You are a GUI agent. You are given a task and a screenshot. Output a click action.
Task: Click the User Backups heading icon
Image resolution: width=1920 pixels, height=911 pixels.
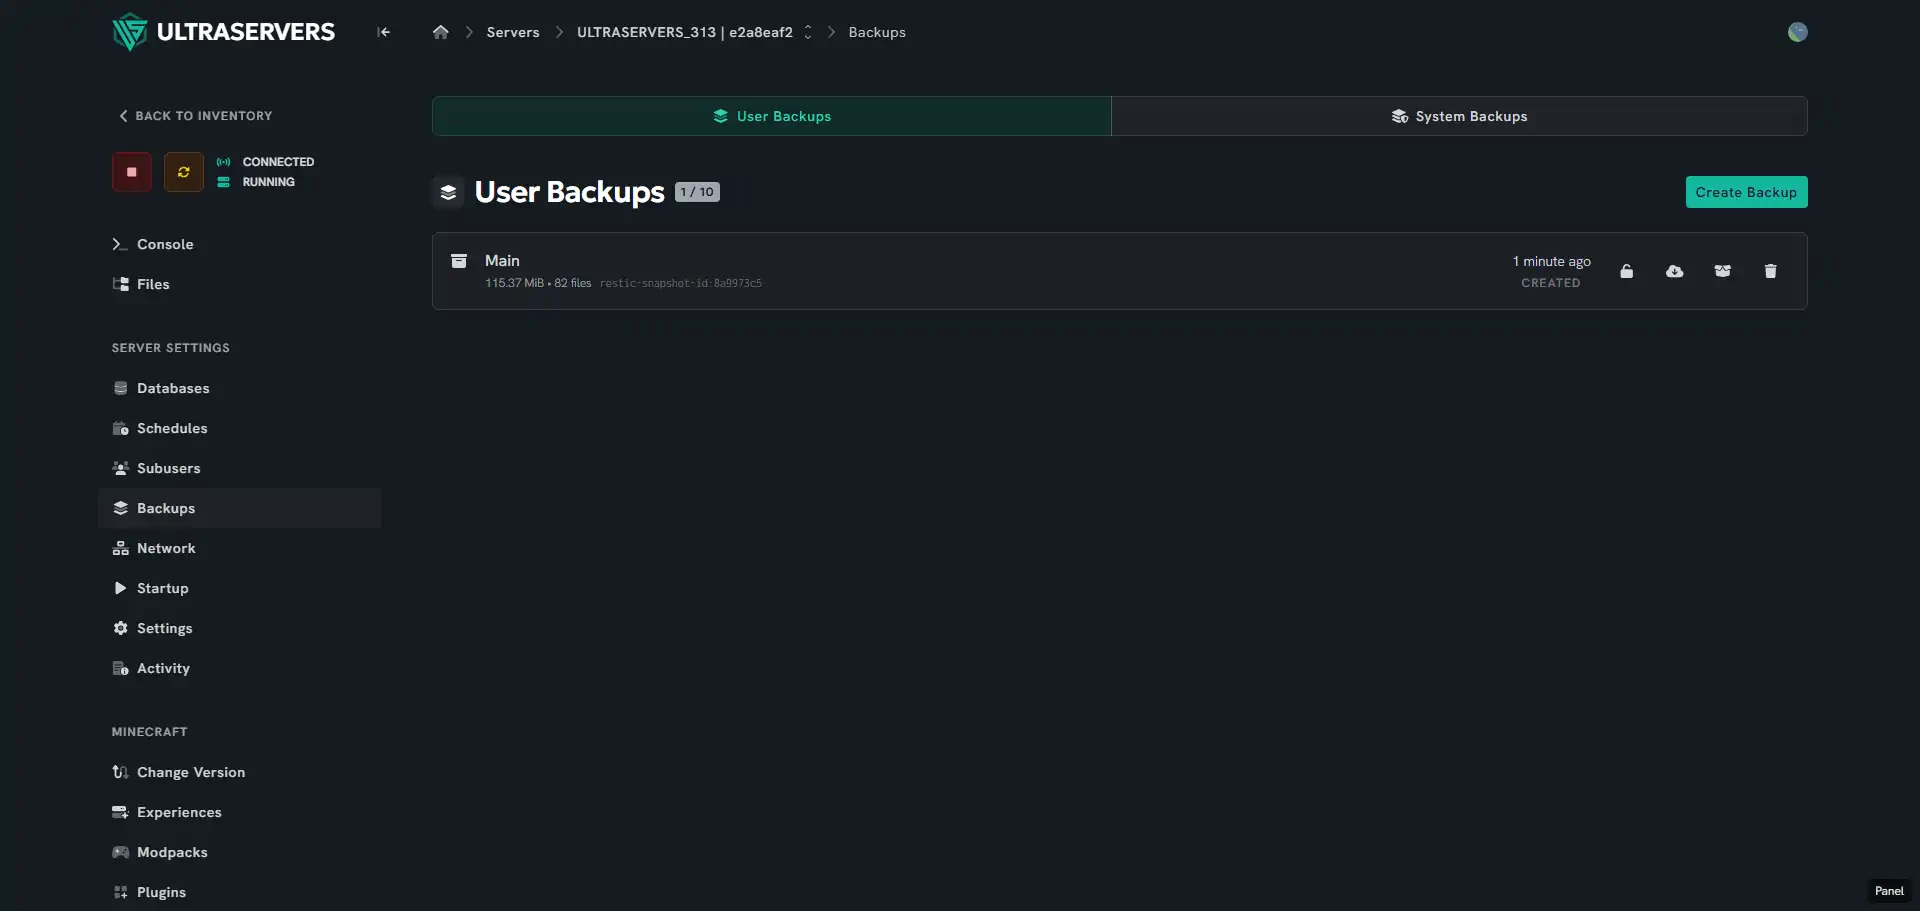[x=448, y=192]
